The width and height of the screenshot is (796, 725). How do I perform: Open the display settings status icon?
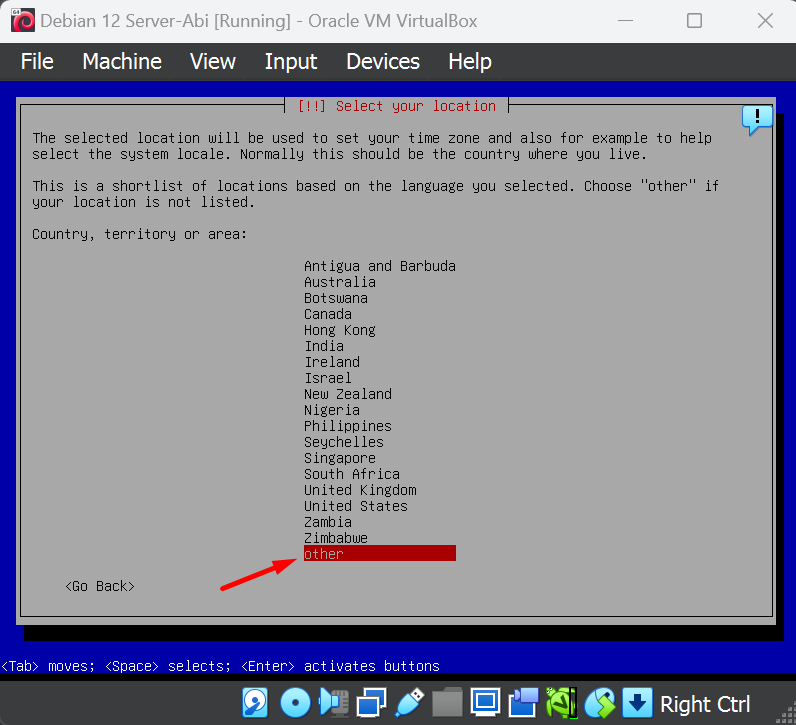click(485, 704)
